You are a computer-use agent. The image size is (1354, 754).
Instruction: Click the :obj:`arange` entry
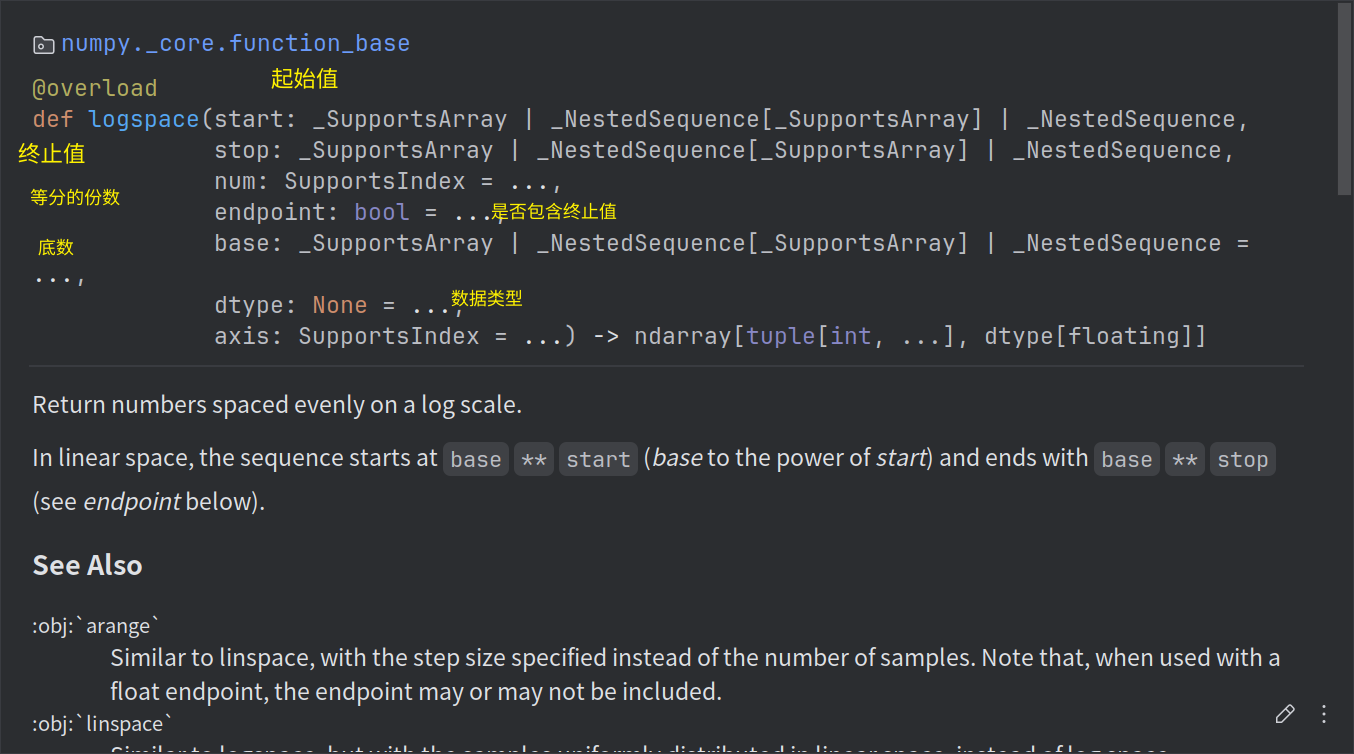pos(97,627)
